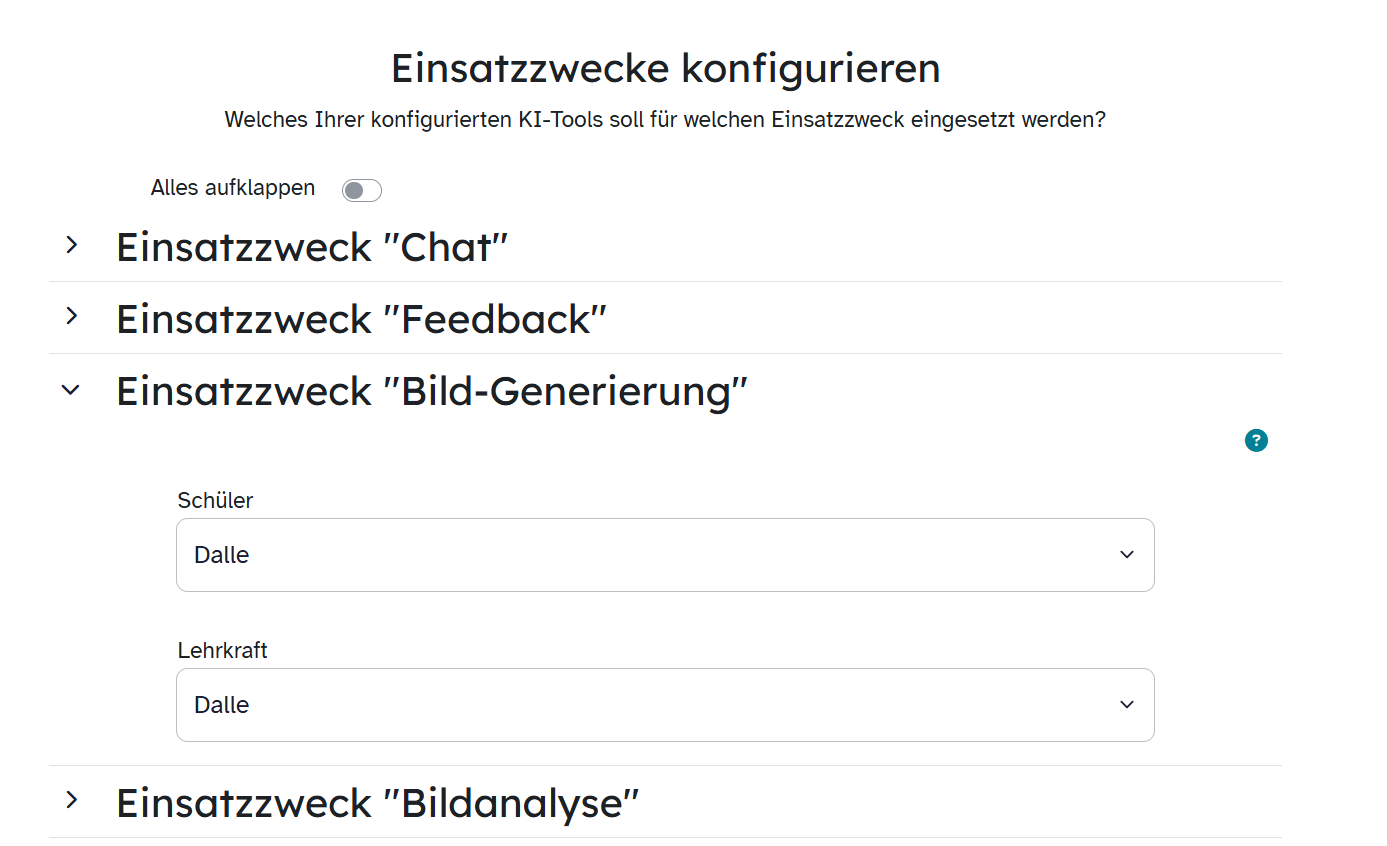Expand the Feedback section chevron arrow
The width and height of the screenshot is (1387, 846).
coord(71,317)
